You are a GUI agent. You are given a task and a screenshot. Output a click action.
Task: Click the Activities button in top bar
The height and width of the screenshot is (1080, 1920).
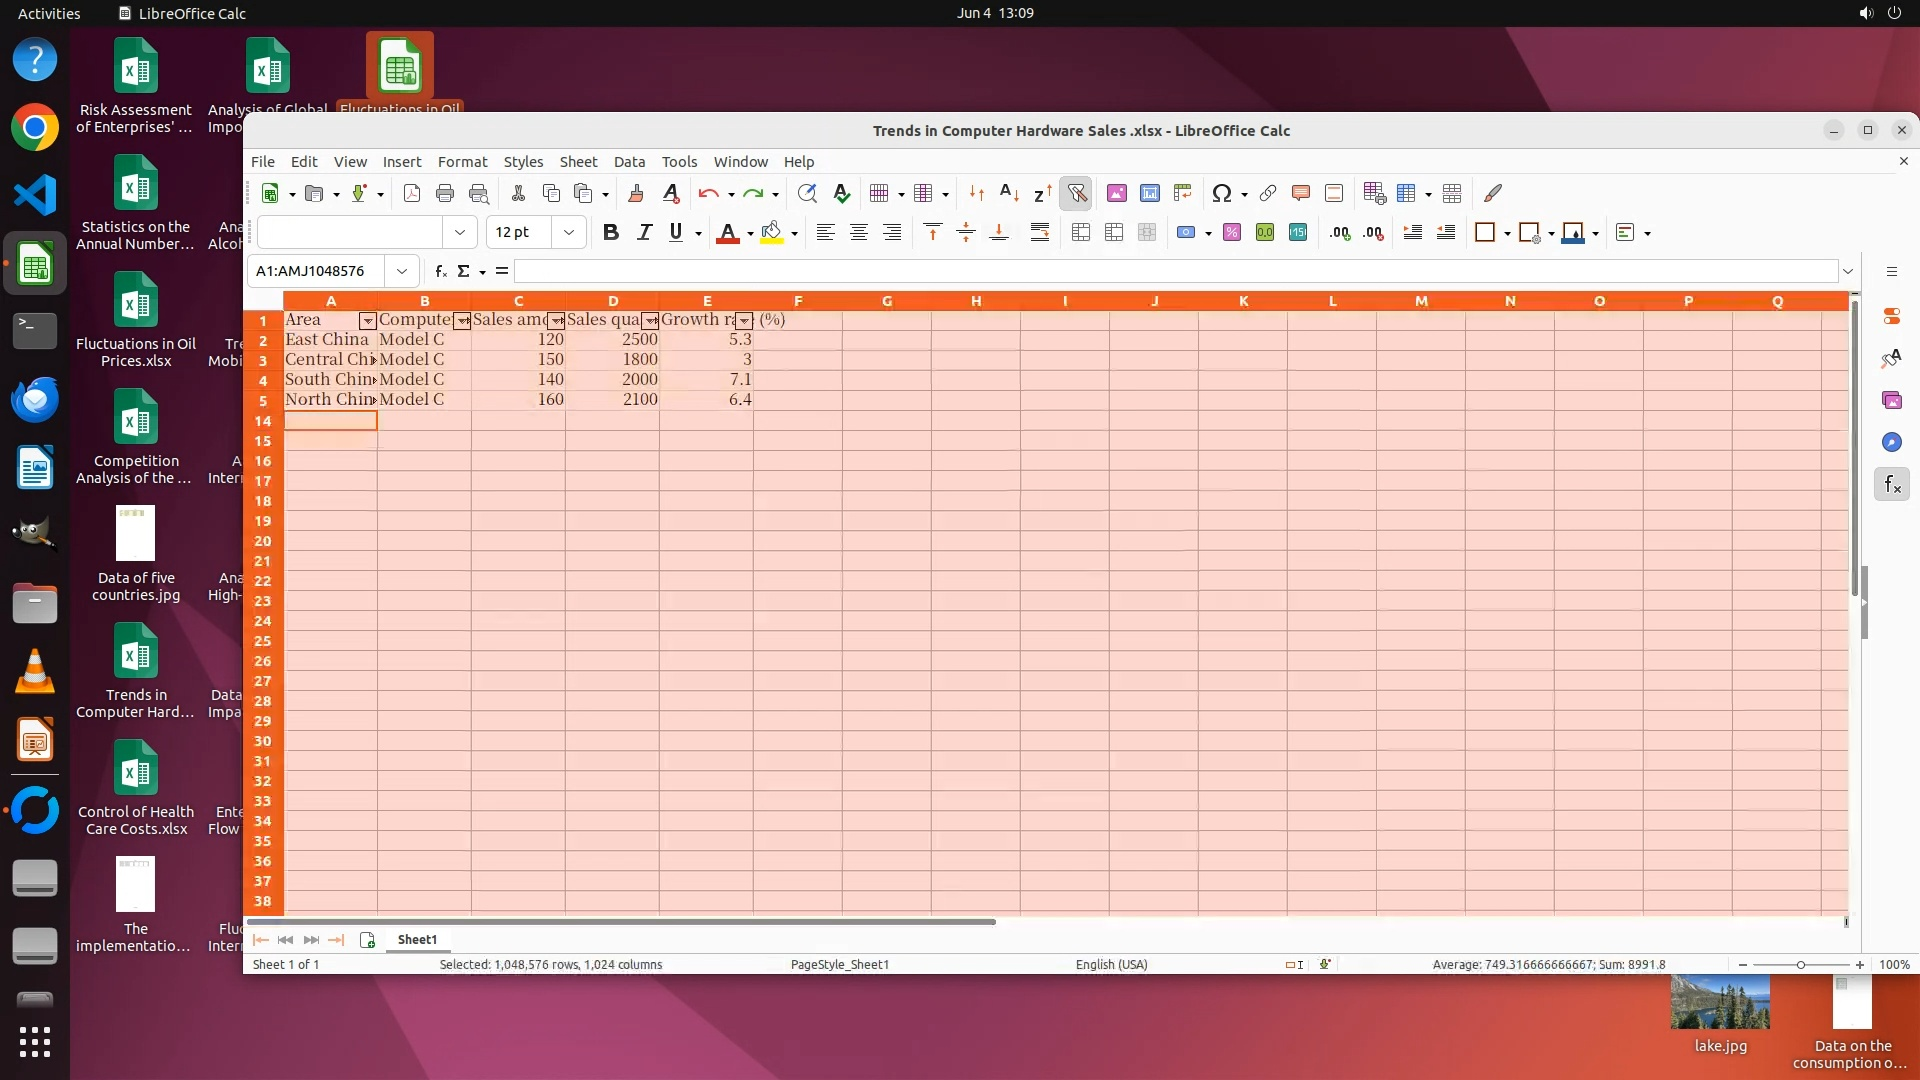[x=49, y=13]
